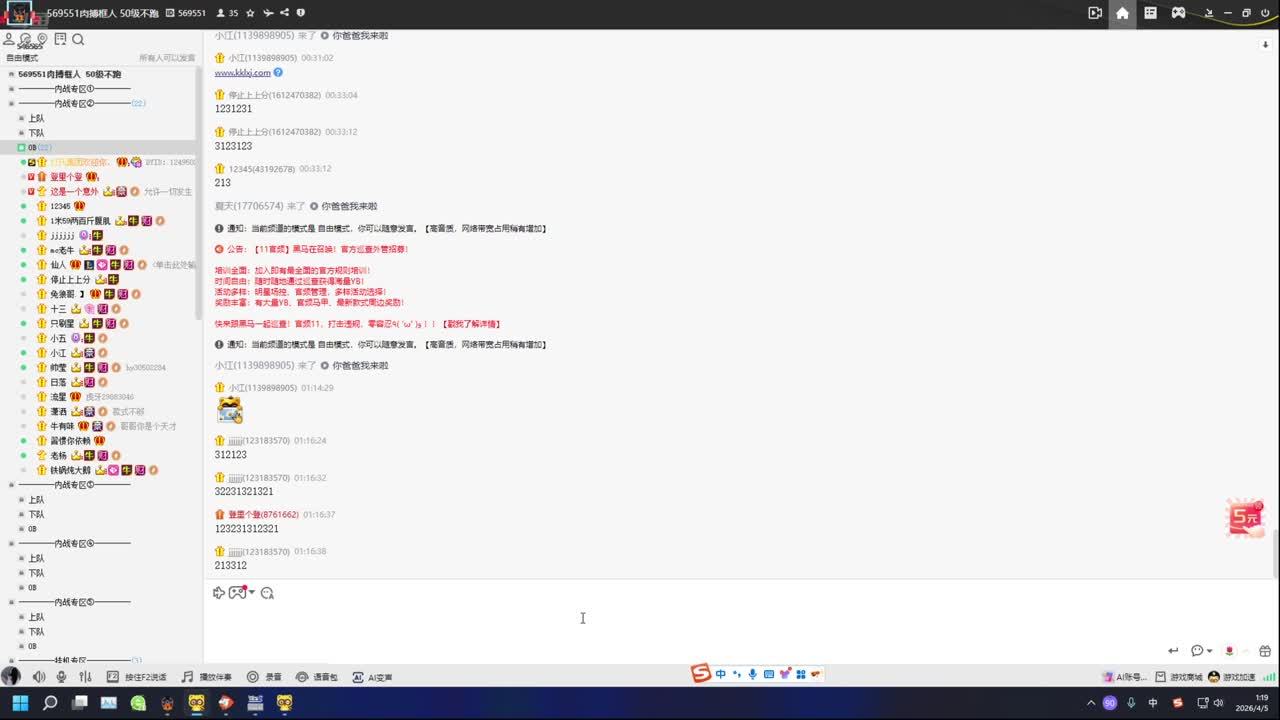Click the channel search magnifier icon

point(78,39)
